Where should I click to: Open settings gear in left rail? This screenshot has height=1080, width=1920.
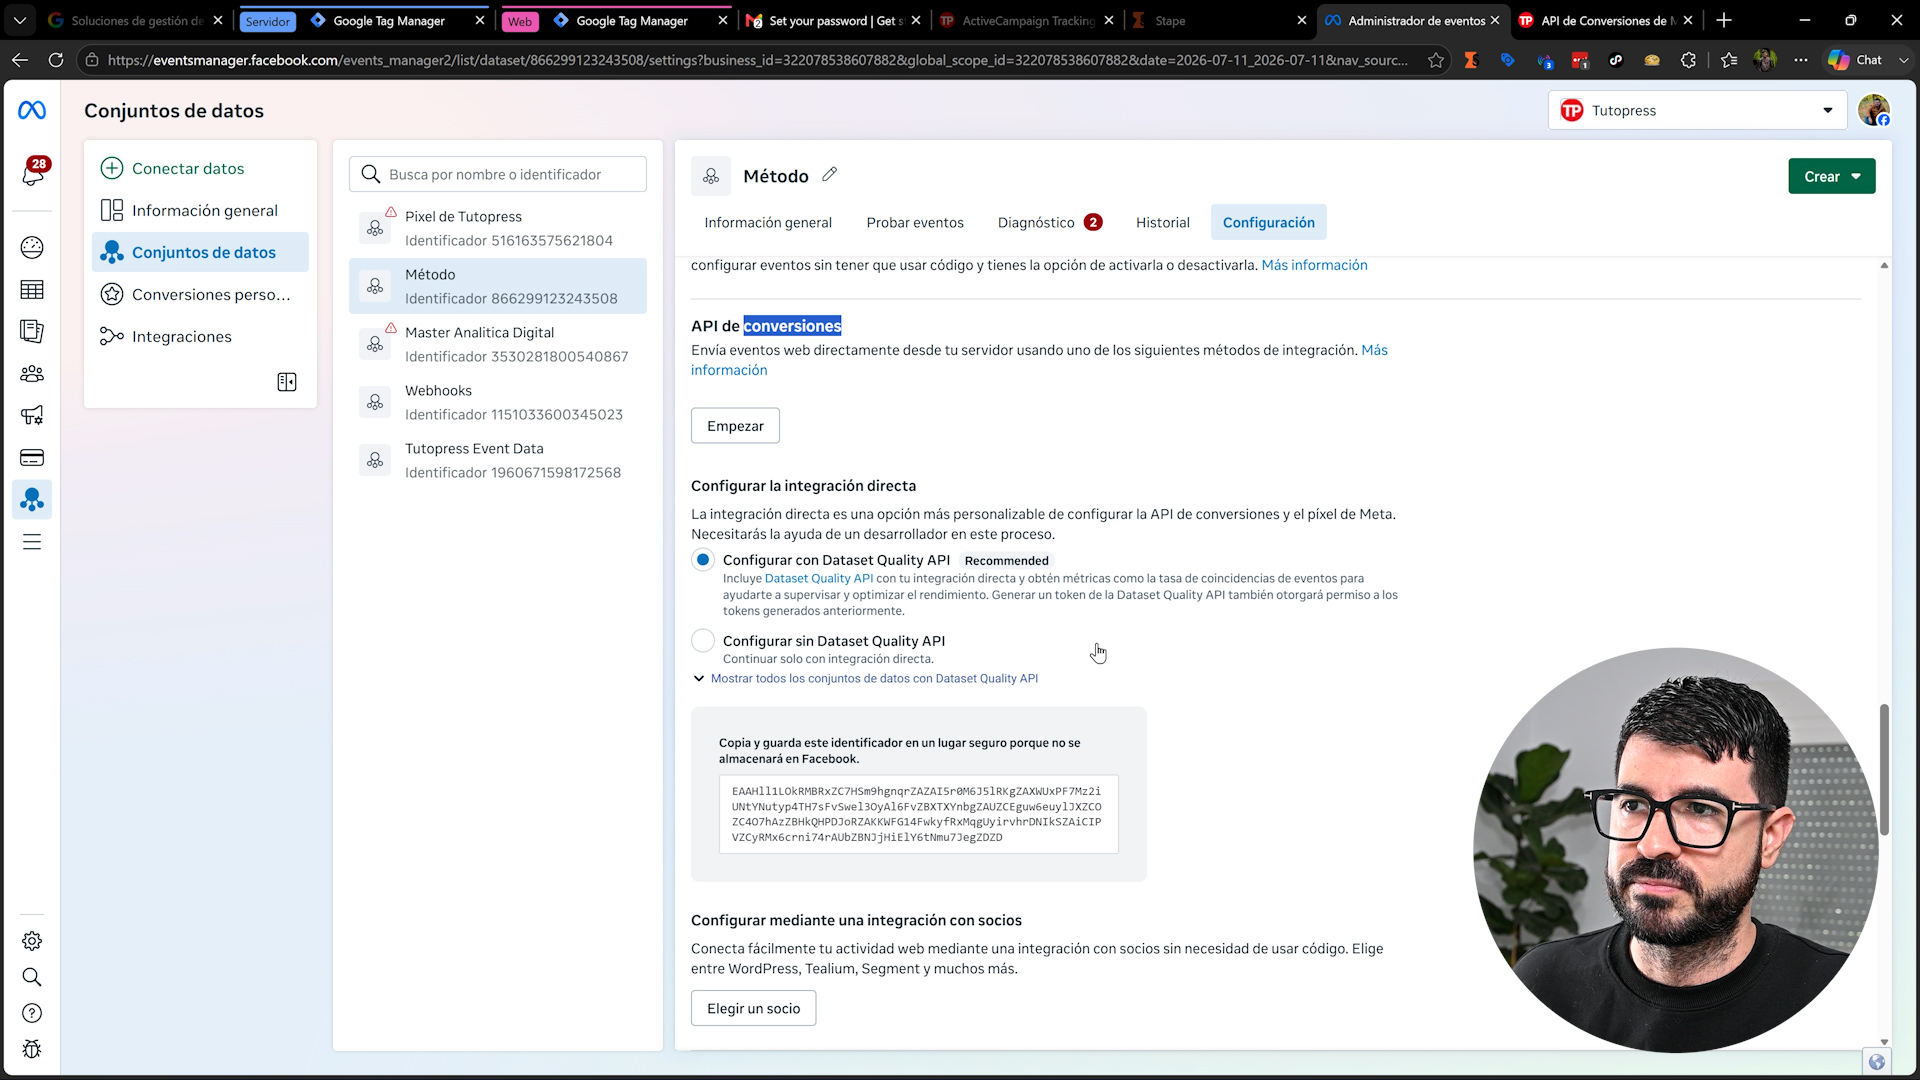32,941
